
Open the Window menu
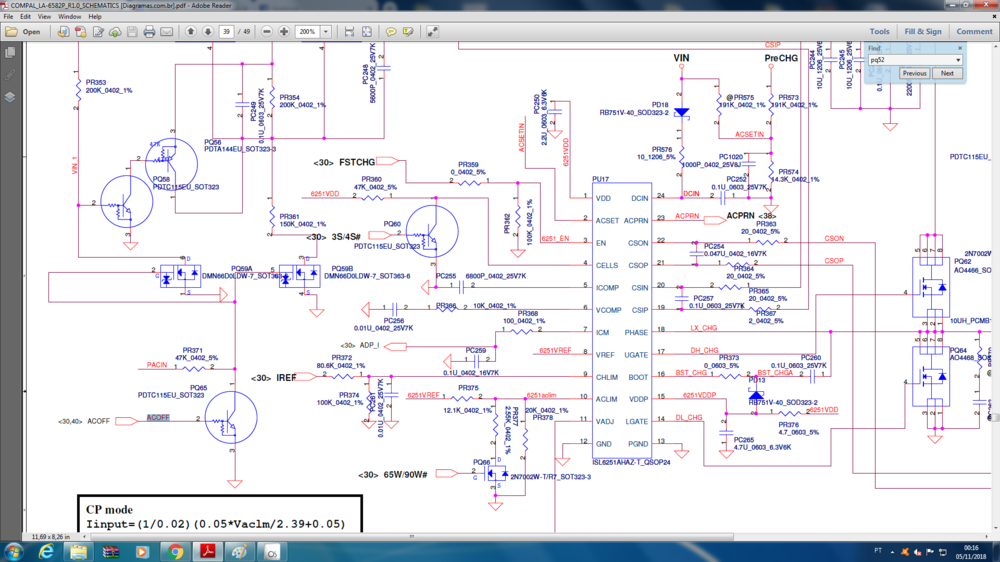pyautogui.click(x=70, y=17)
